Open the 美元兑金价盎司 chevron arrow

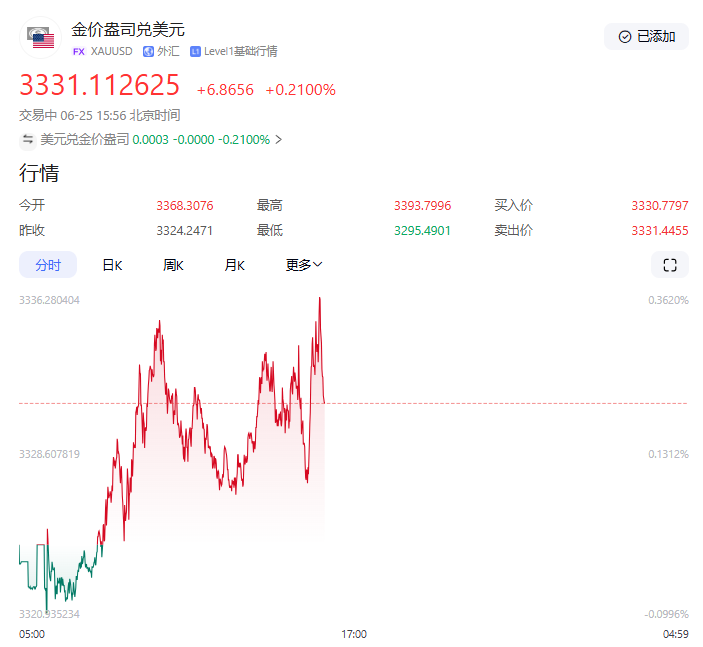pyautogui.click(x=279, y=140)
